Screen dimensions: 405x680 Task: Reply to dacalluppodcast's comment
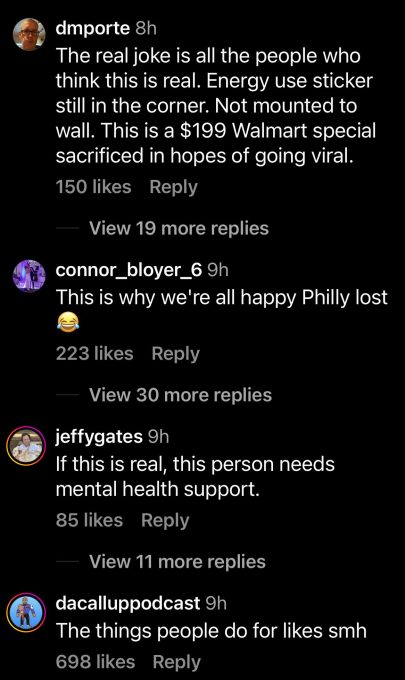coord(176,662)
